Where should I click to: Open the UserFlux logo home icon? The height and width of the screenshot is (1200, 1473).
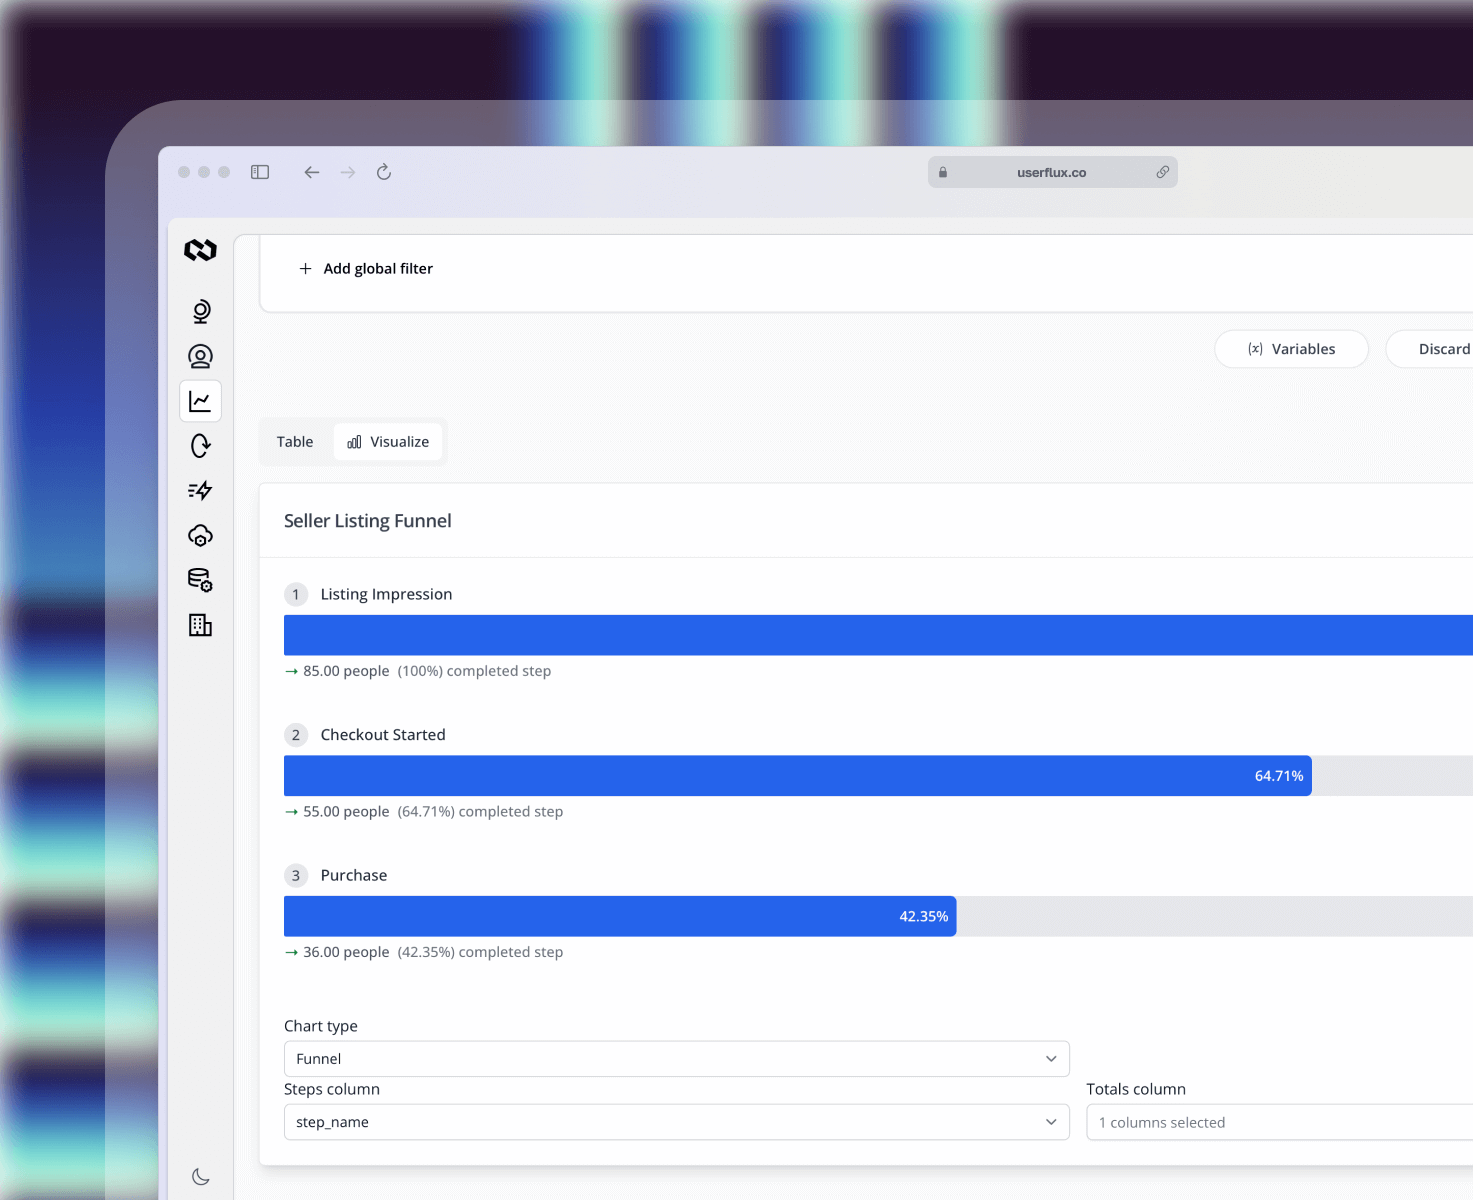pos(200,251)
